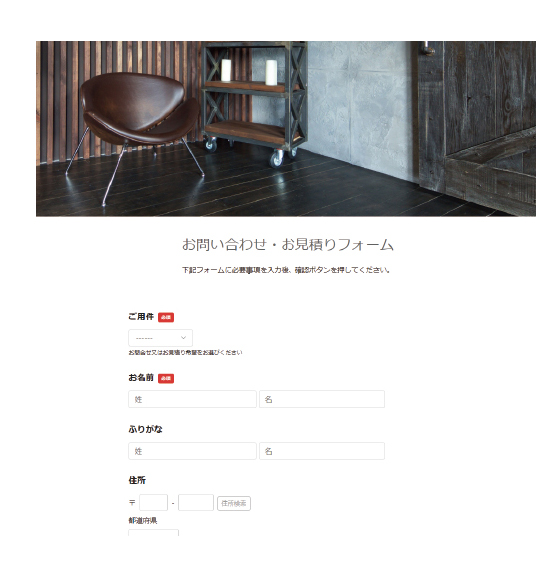Select the second postal code box
The height and width of the screenshot is (566, 536).
coord(196,503)
